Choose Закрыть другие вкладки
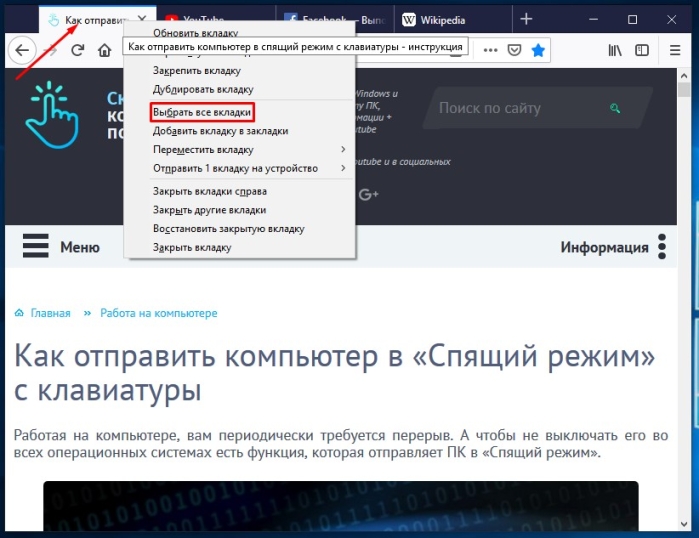Screen dimensions: 699x538 pos(239,210)
